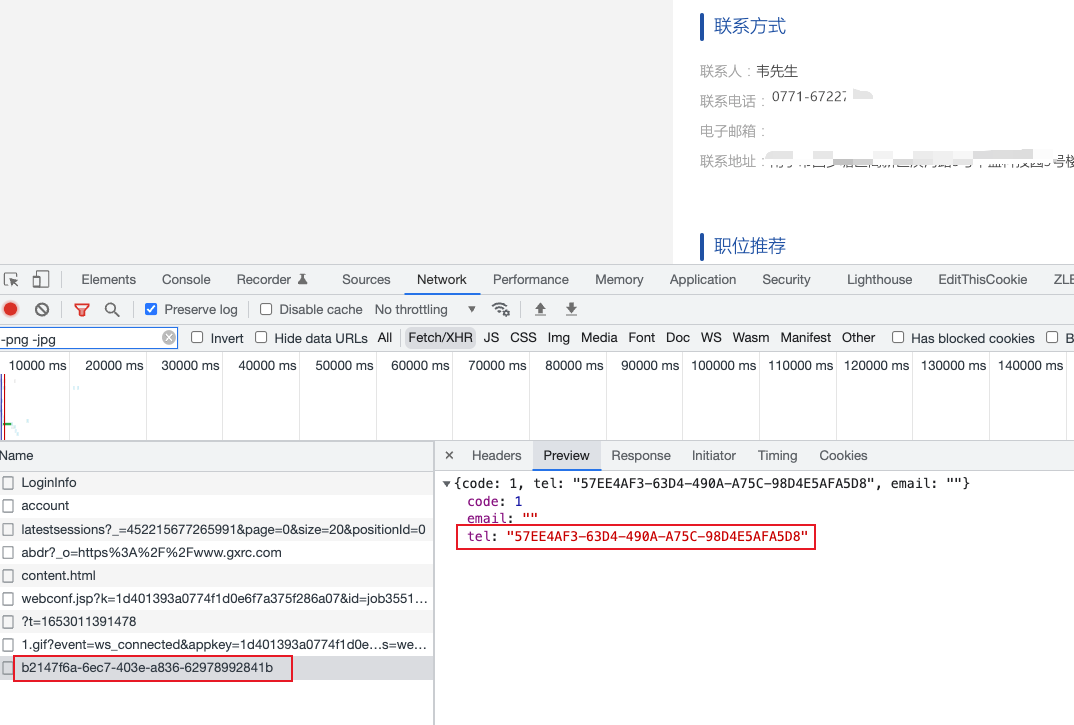Filter requests by Media
The width and height of the screenshot is (1074, 725).
click(x=599, y=338)
